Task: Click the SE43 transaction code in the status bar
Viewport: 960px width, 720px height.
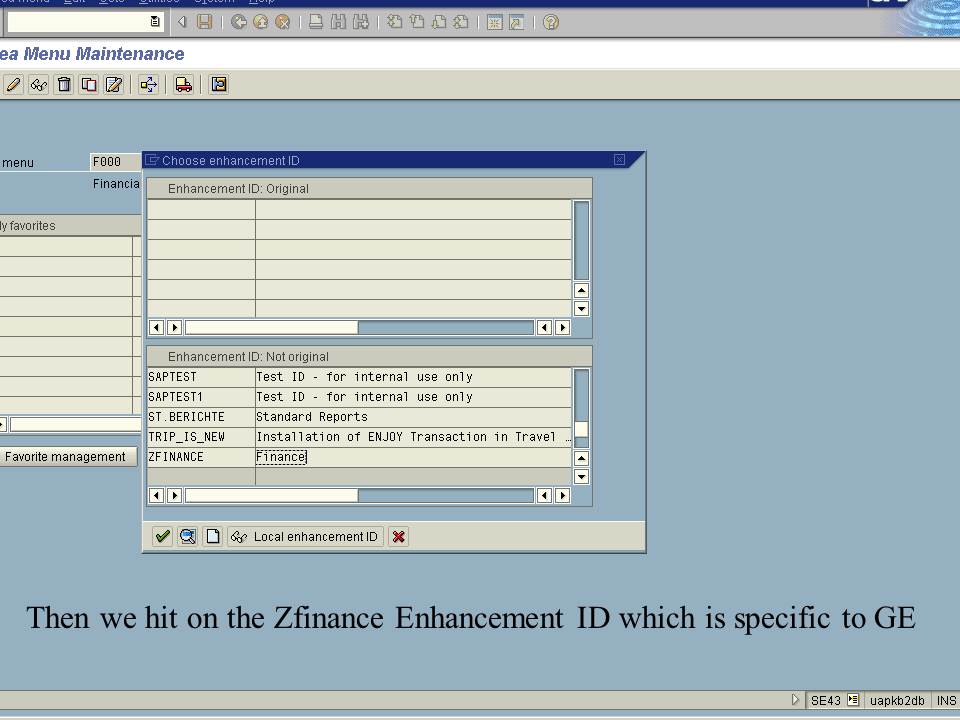Action: (x=827, y=700)
